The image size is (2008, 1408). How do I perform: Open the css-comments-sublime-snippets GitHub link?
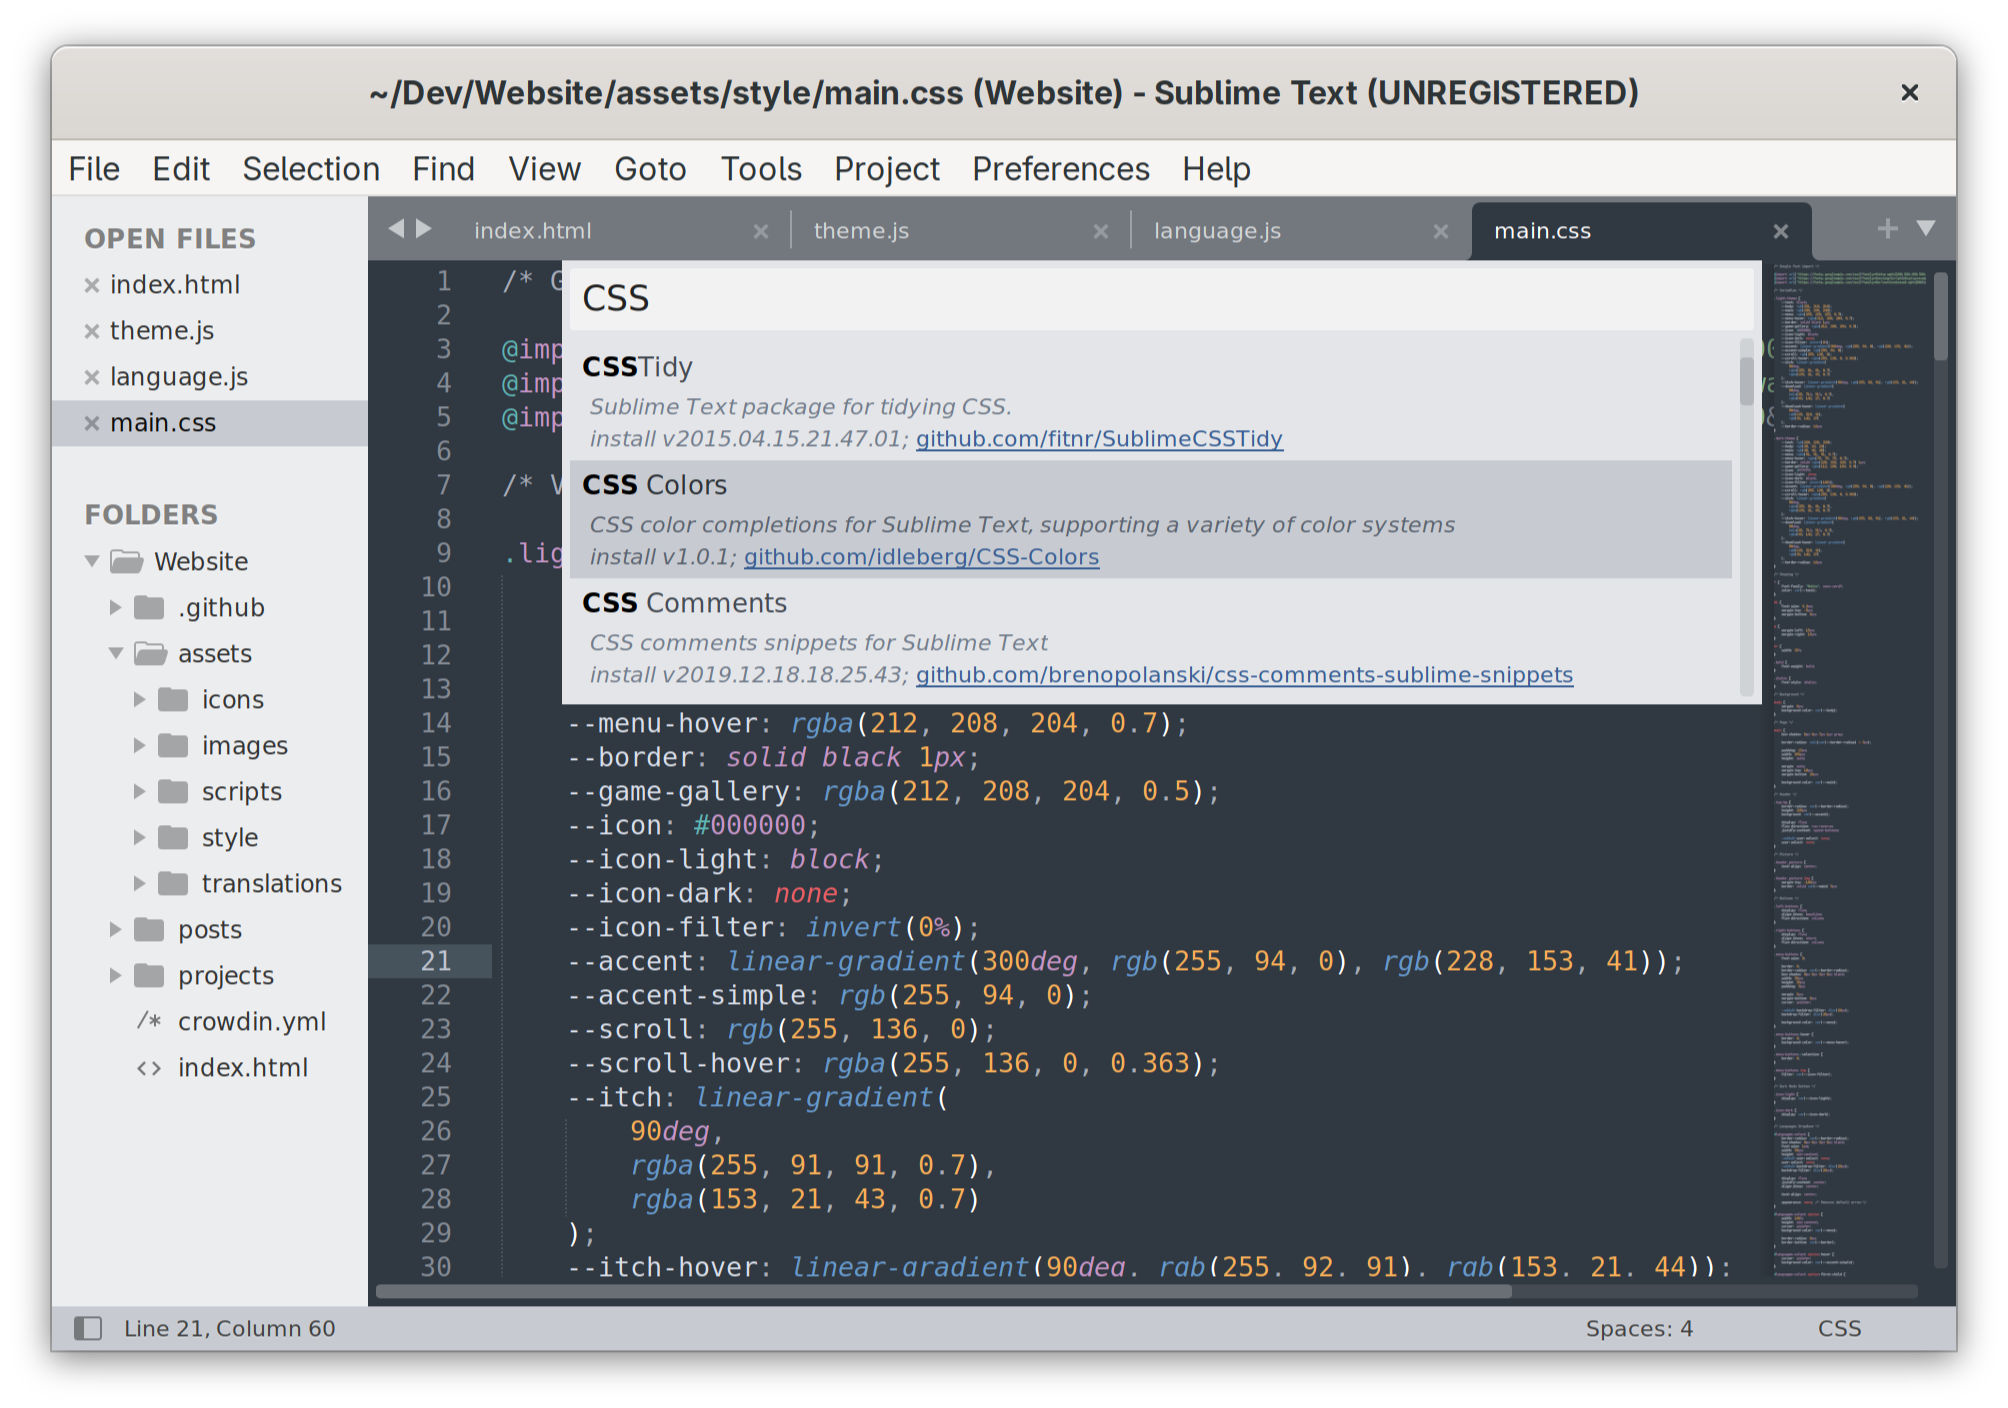pos(1243,675)
